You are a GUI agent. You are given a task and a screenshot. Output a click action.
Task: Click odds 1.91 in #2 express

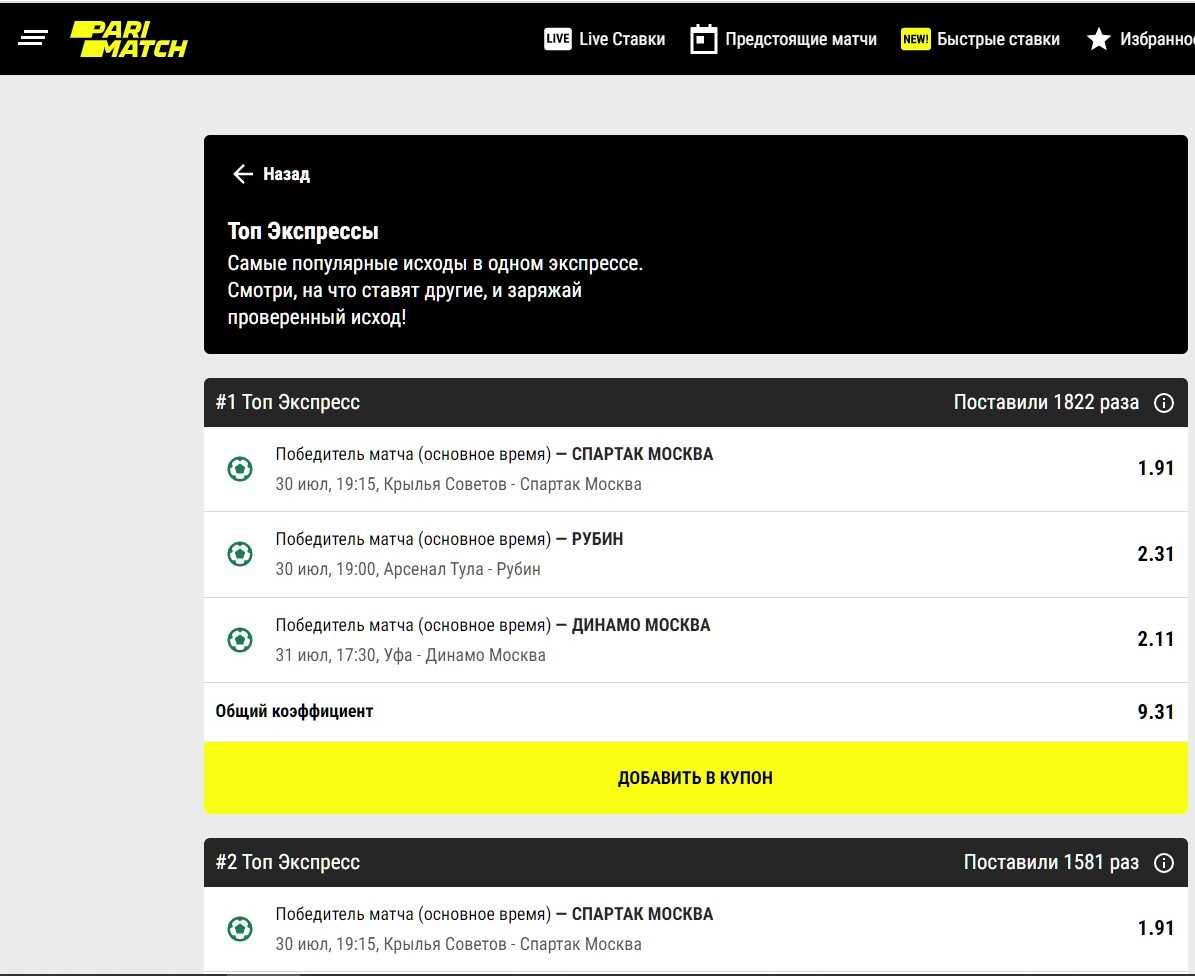(1155, 928)
